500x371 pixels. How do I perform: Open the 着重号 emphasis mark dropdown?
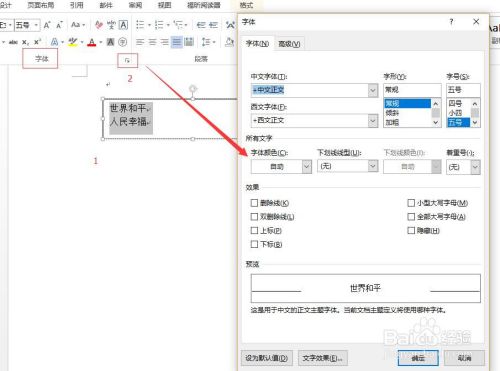tap(475, 167)
